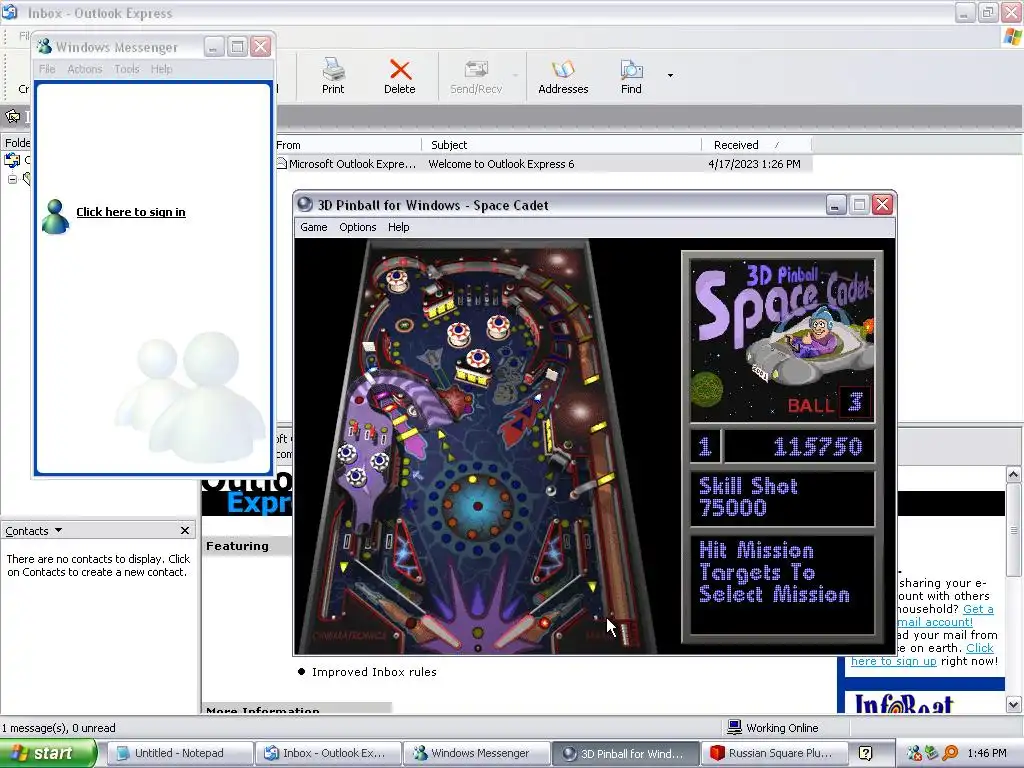This screenshot has height=768, width=1024.
Task: Click the InfoBeat banner image
Action: [x=905, y=703]
